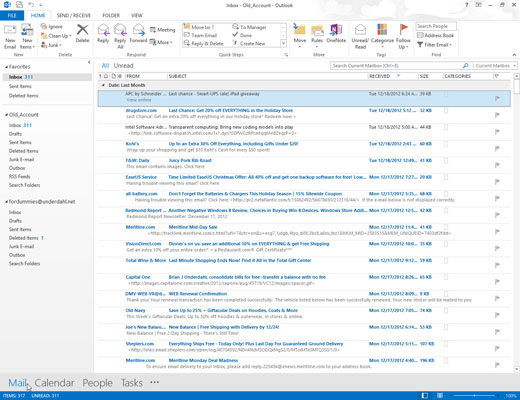Viewport: 520px width, 400px height.
Task: Show All messages filter
Action: [x=105, y=66]
